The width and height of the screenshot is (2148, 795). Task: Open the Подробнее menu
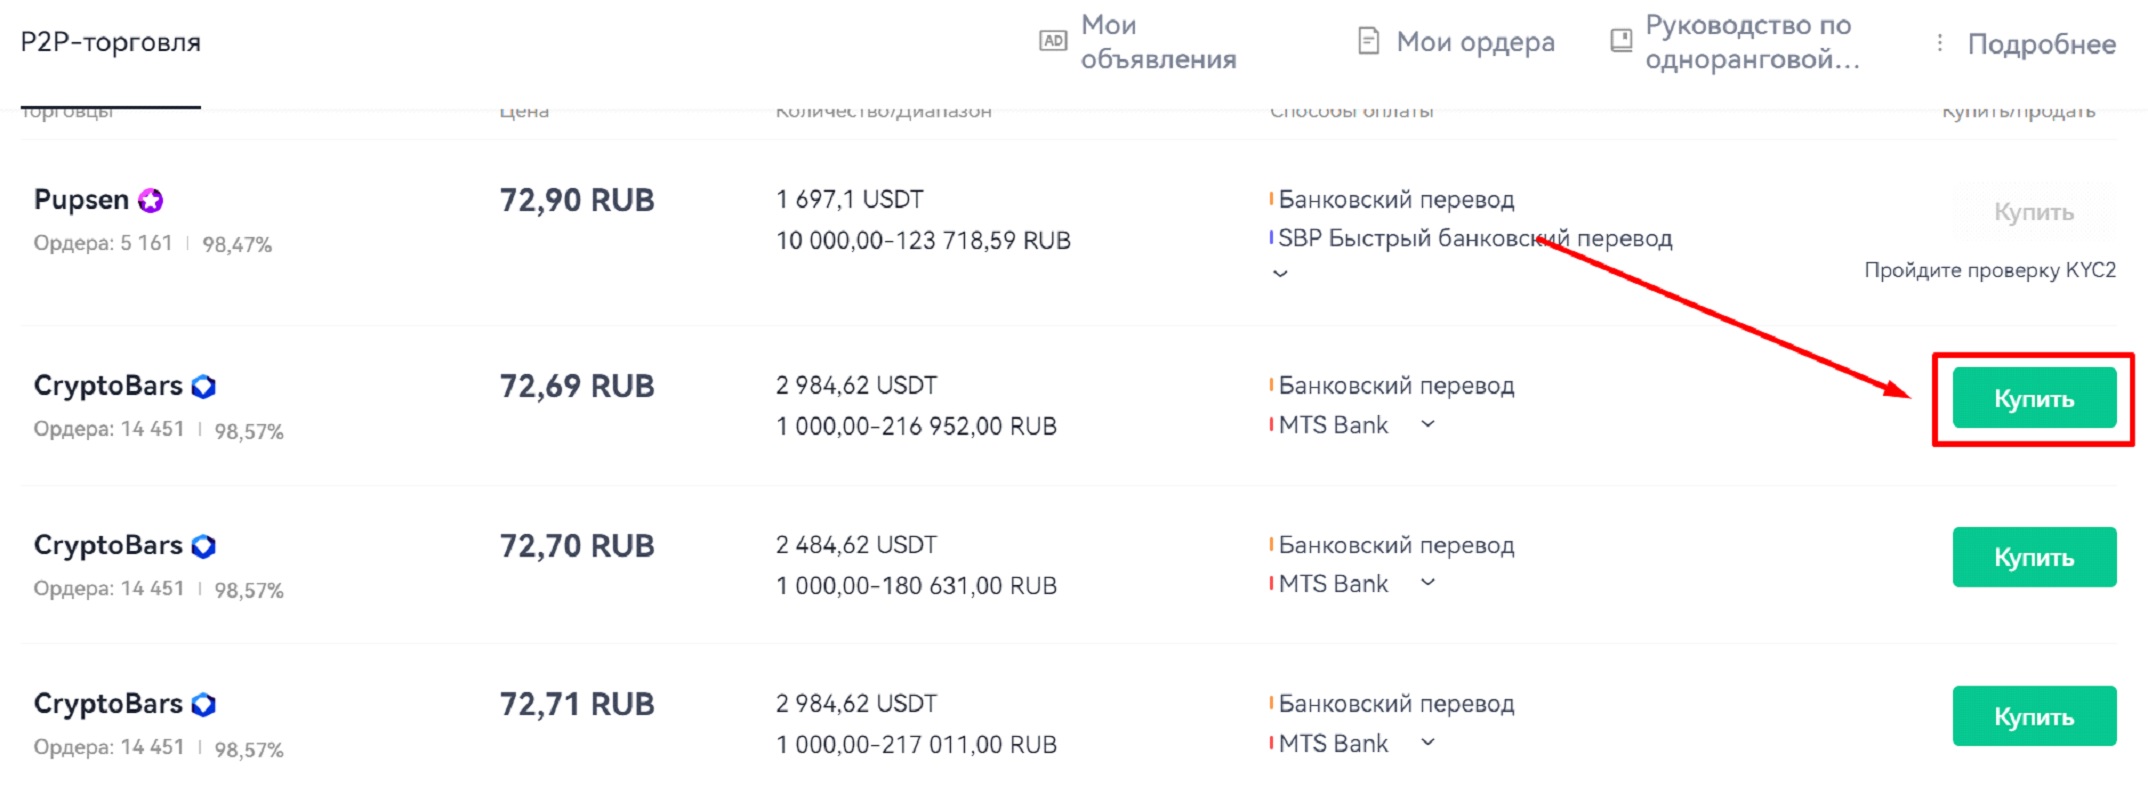2043,44
